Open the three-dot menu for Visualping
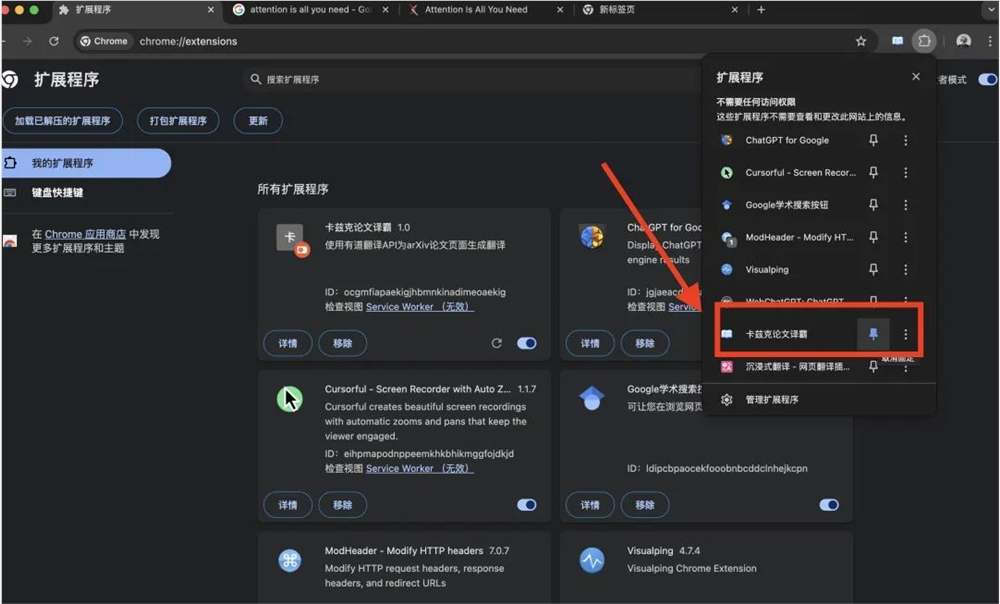The width and height of the screenshot is (1000, 604). pos(906,268)
